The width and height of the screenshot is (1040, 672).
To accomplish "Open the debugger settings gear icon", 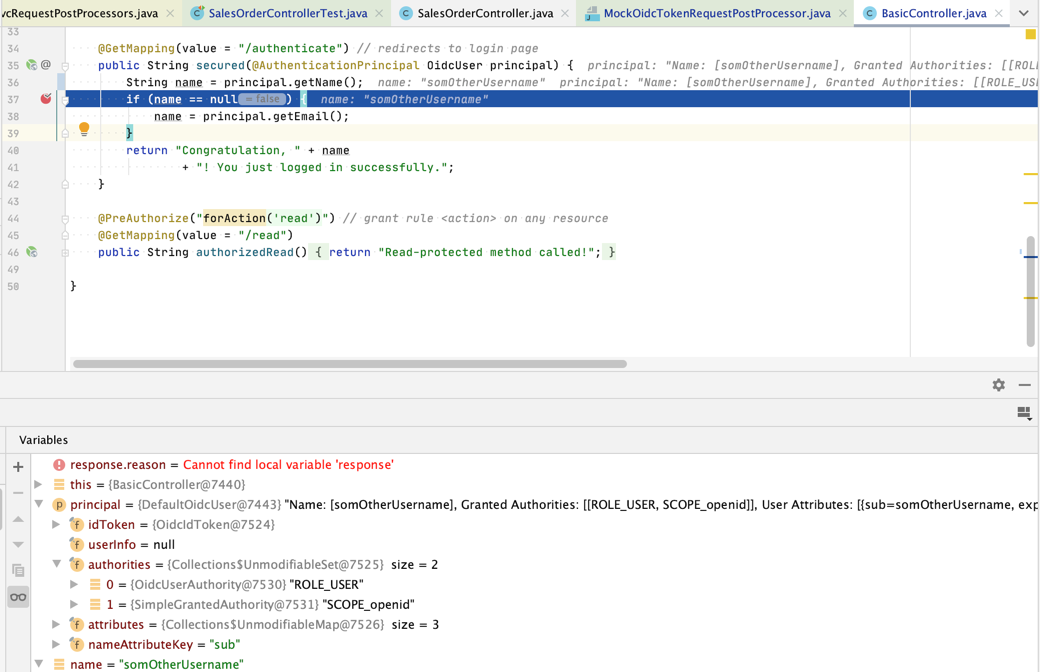I will coord(998,385).
